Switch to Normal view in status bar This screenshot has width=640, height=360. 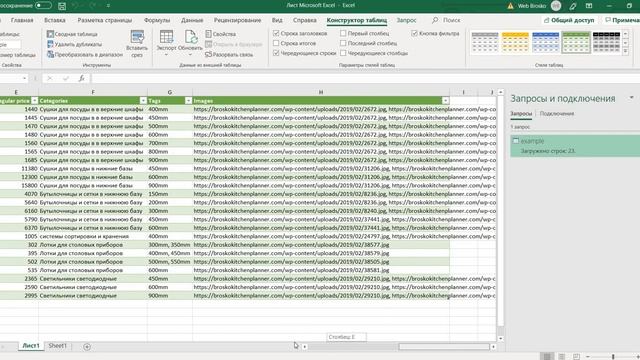(547, 356)
